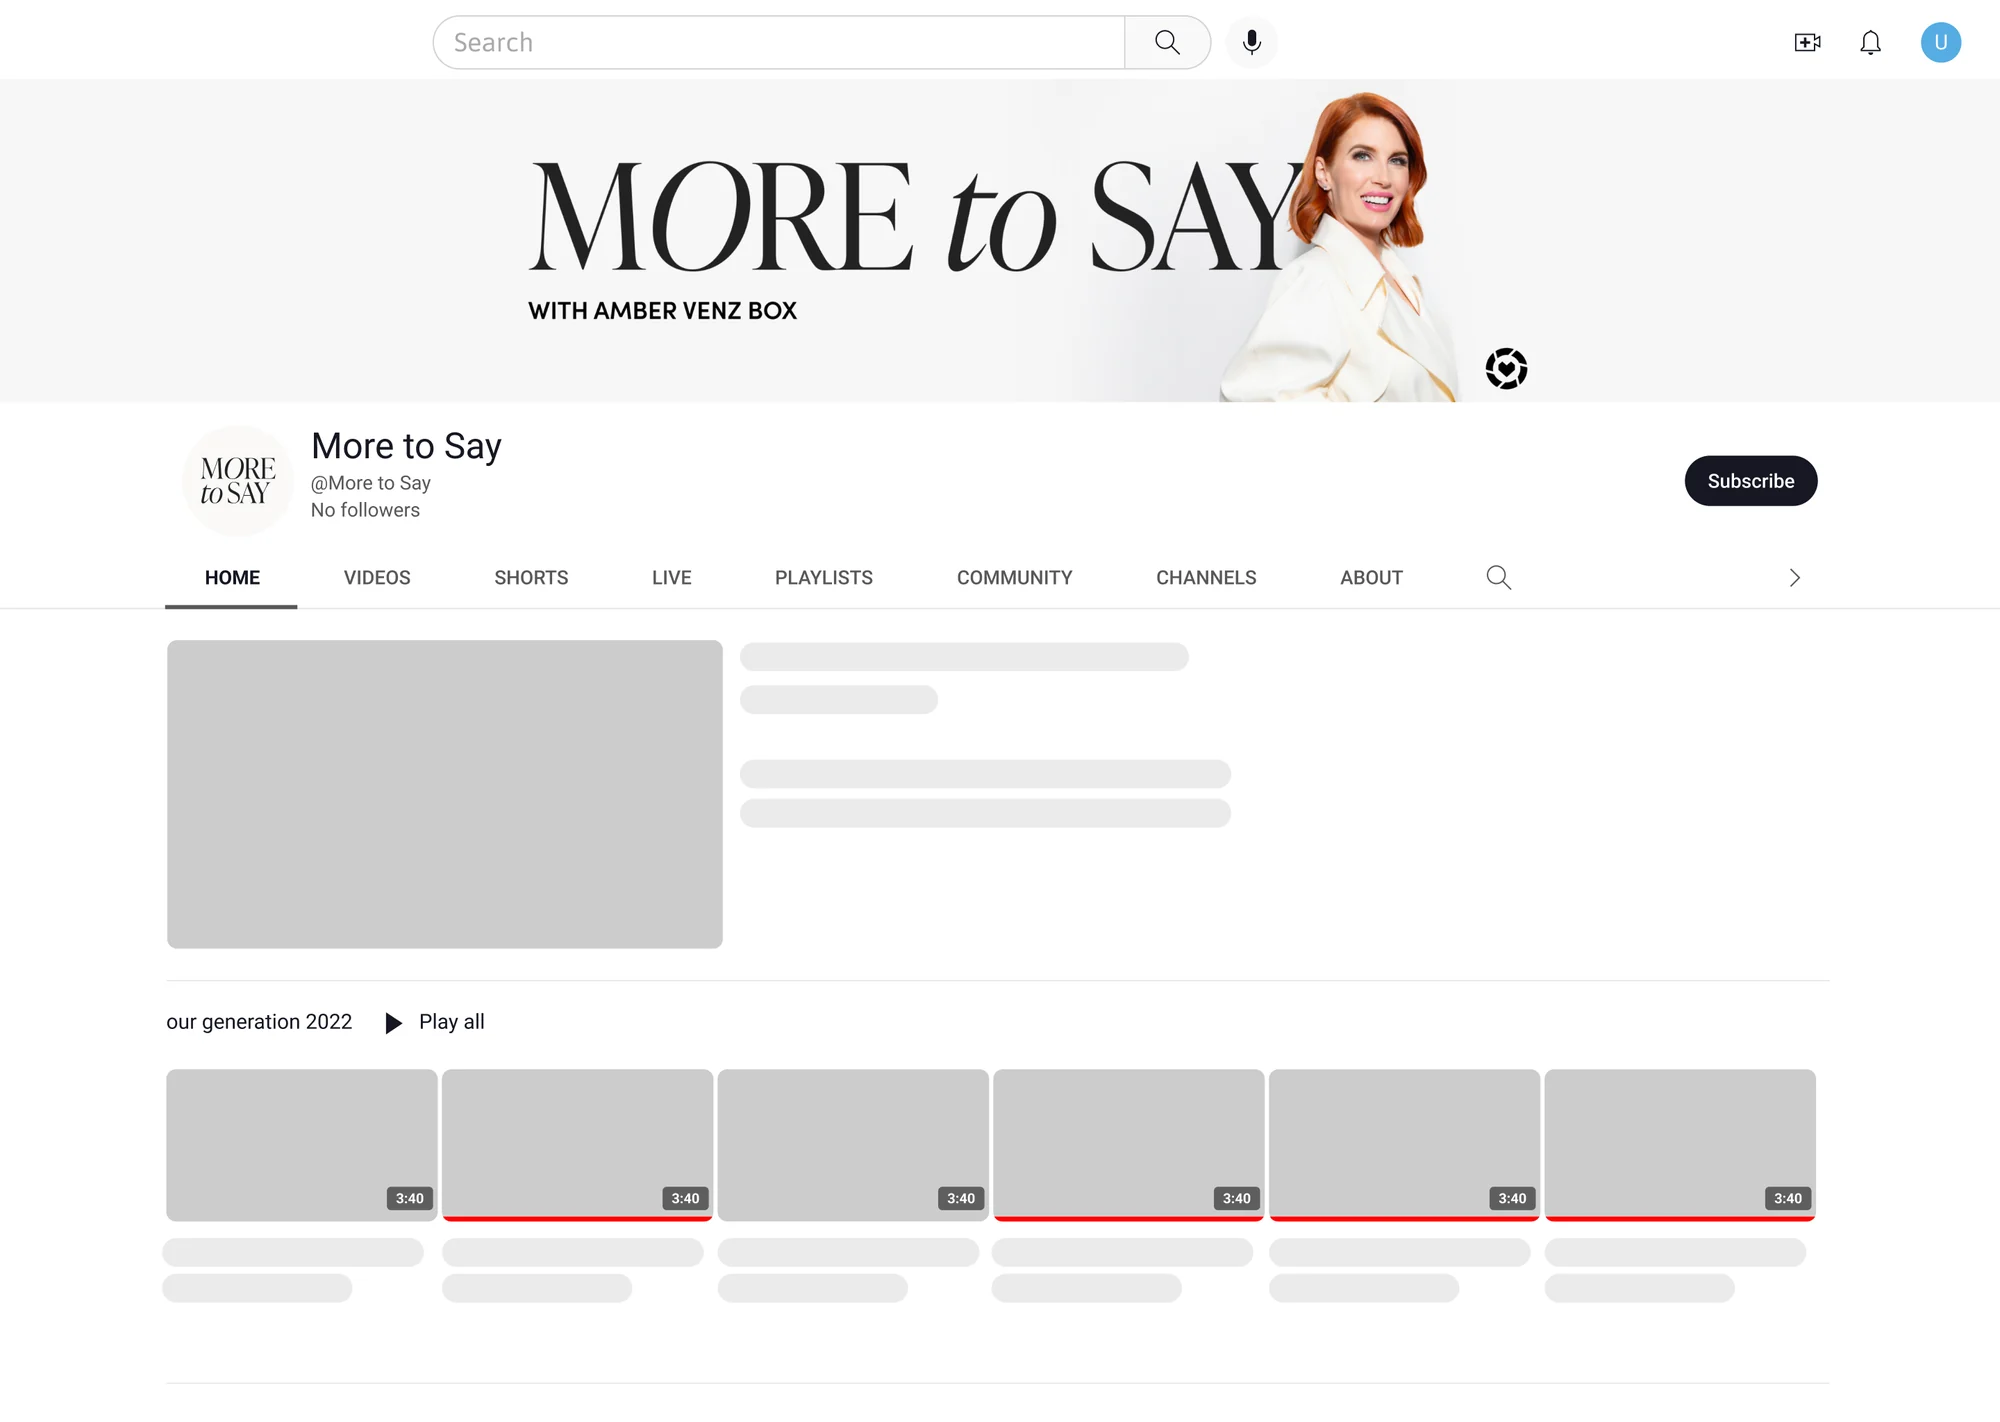The height and width of the screenshot is (1422, 2000).
Task: Activate voice search microphone
Action: click(1251, 42)
